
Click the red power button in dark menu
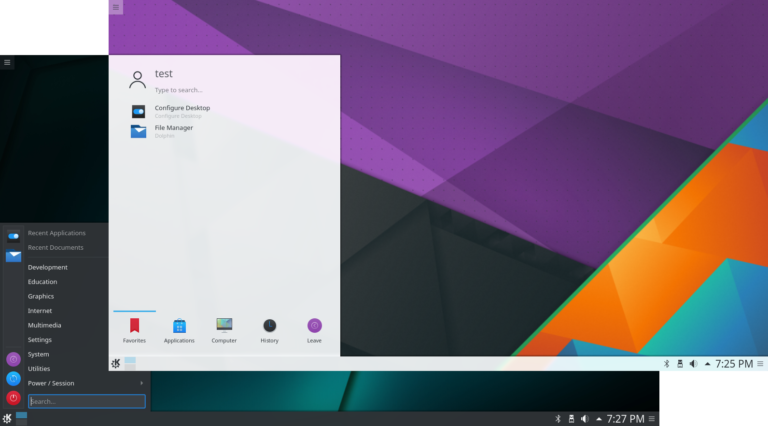(13, 397)
